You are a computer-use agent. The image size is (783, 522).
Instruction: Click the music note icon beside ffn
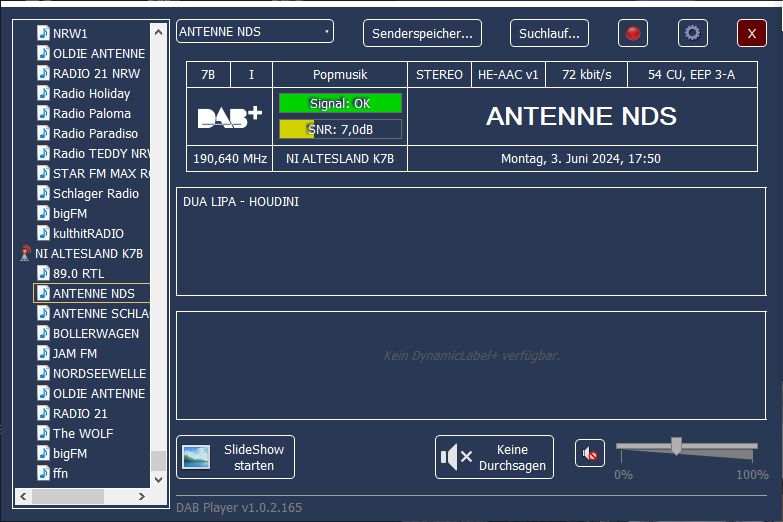[x=43, y=473]
